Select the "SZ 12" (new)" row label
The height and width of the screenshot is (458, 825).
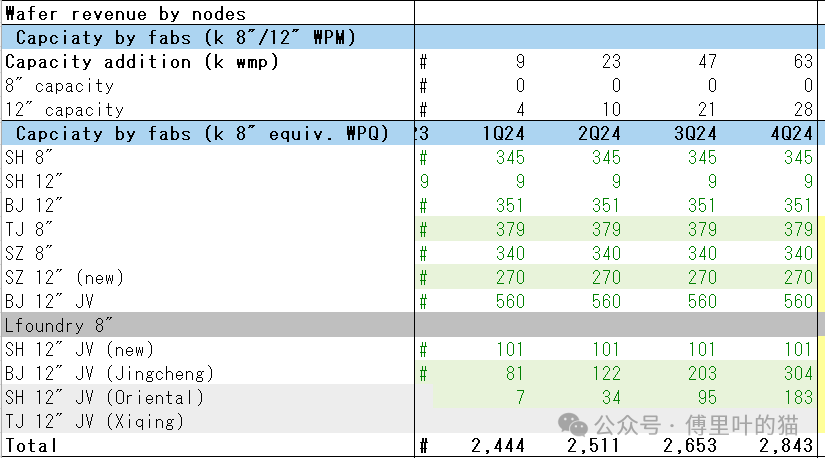(66, 278)
